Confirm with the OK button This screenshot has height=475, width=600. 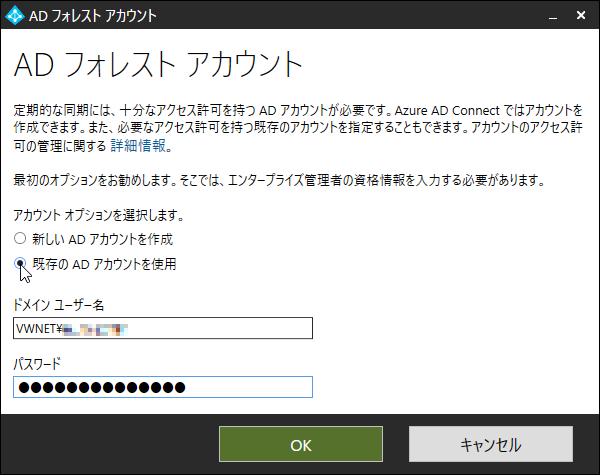301,444
